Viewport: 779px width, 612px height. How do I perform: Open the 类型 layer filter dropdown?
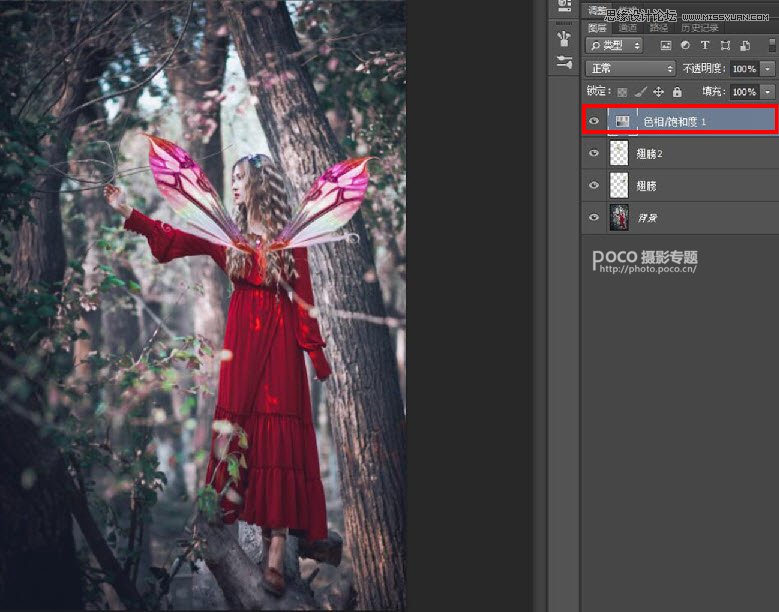[x=614, y=46]
